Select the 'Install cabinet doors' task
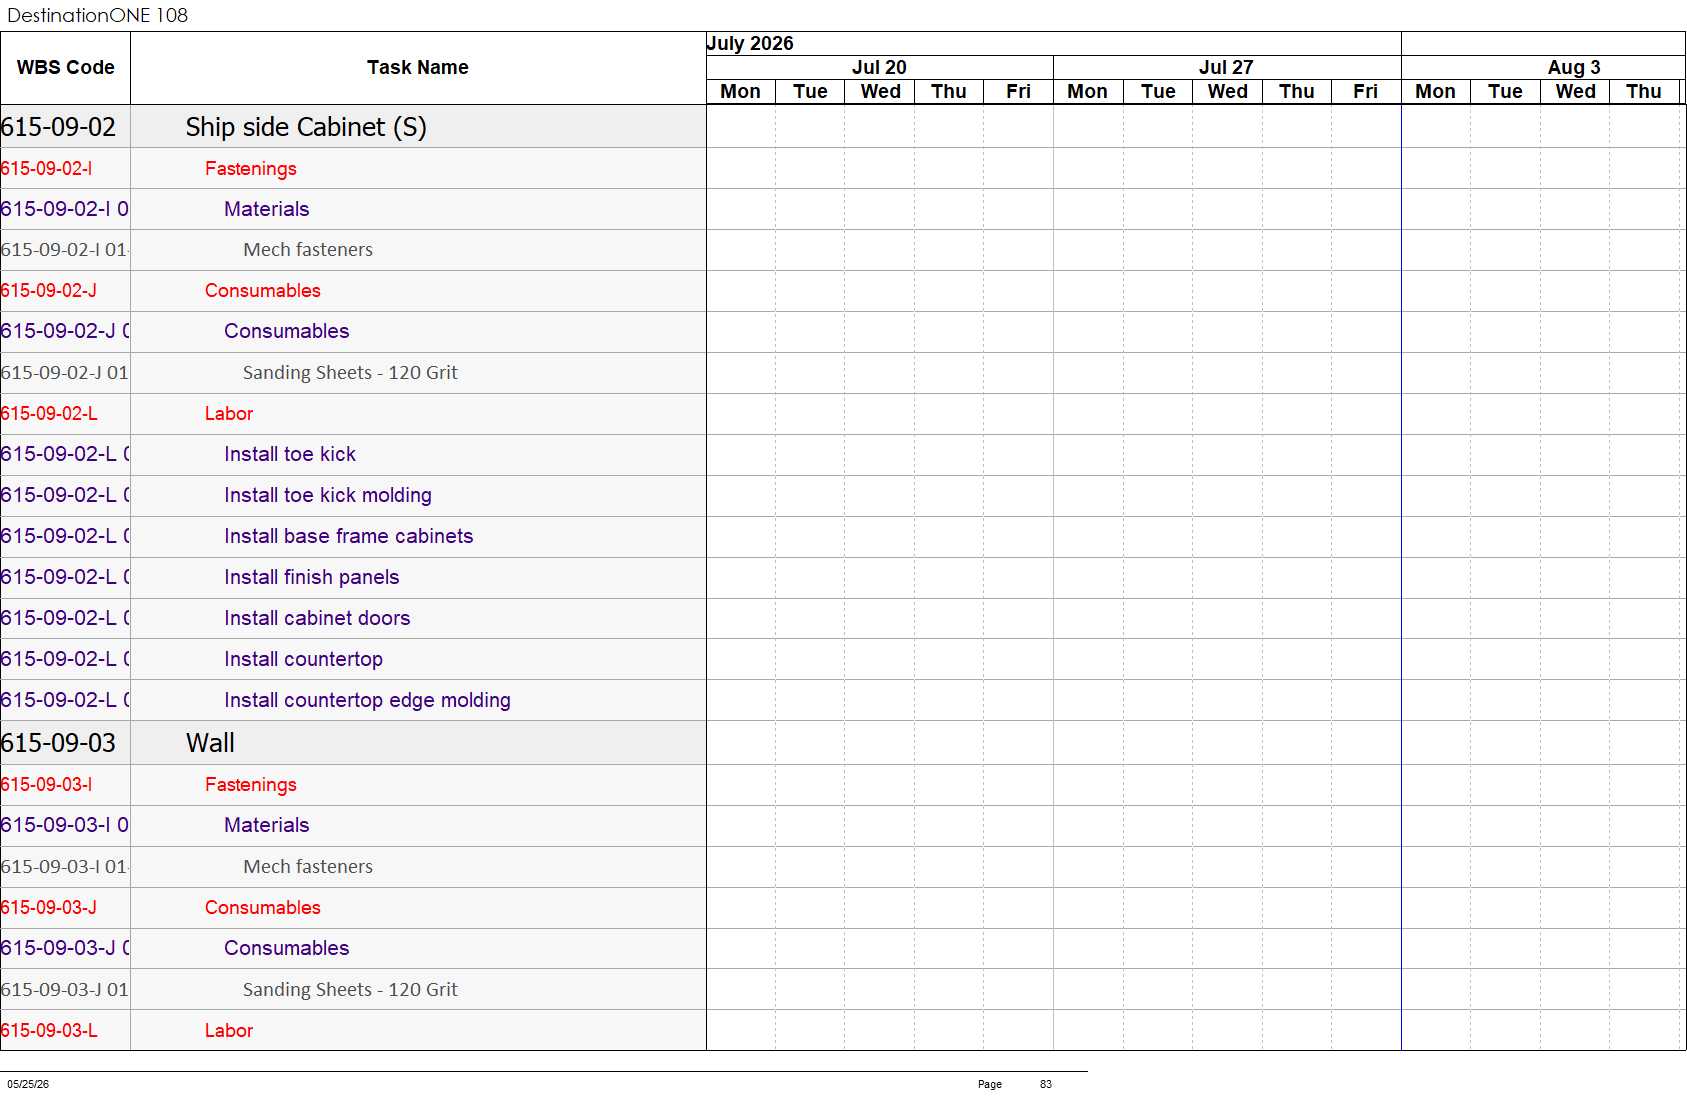This screenshot has width=1687, height=1097. pos(317,618)
